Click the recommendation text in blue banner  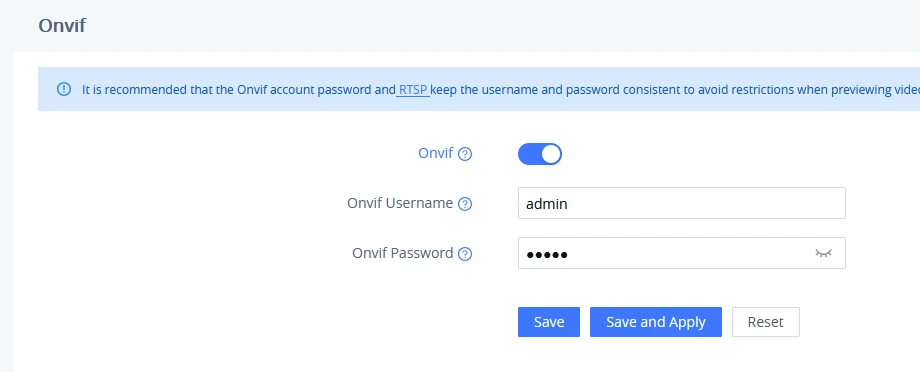click(500, 90)
